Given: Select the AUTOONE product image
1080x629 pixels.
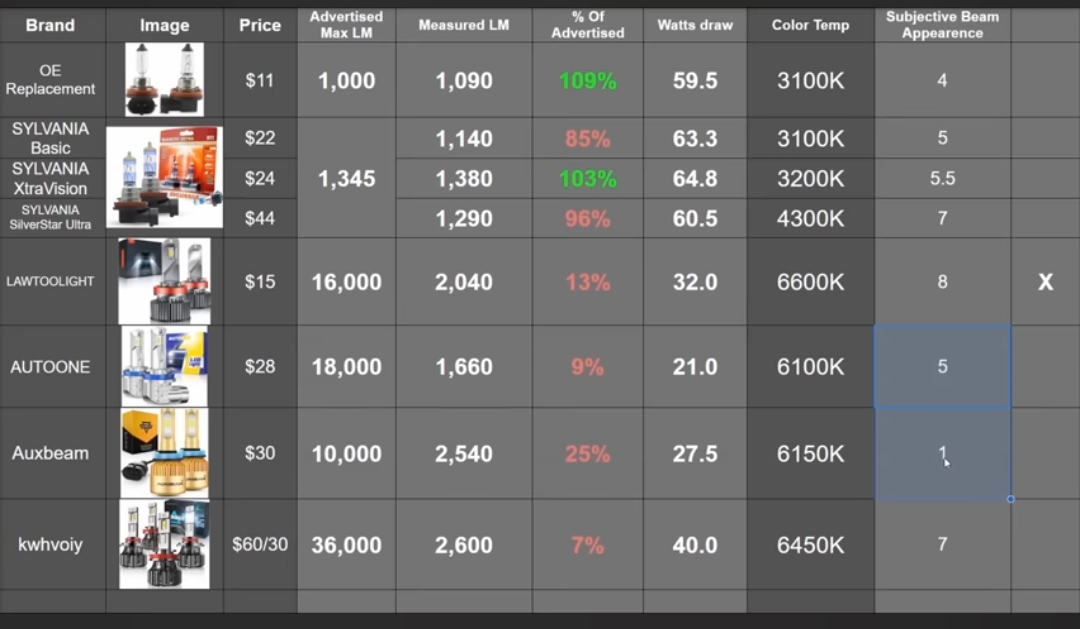Looking at the screenshot, I should point(164,366).
